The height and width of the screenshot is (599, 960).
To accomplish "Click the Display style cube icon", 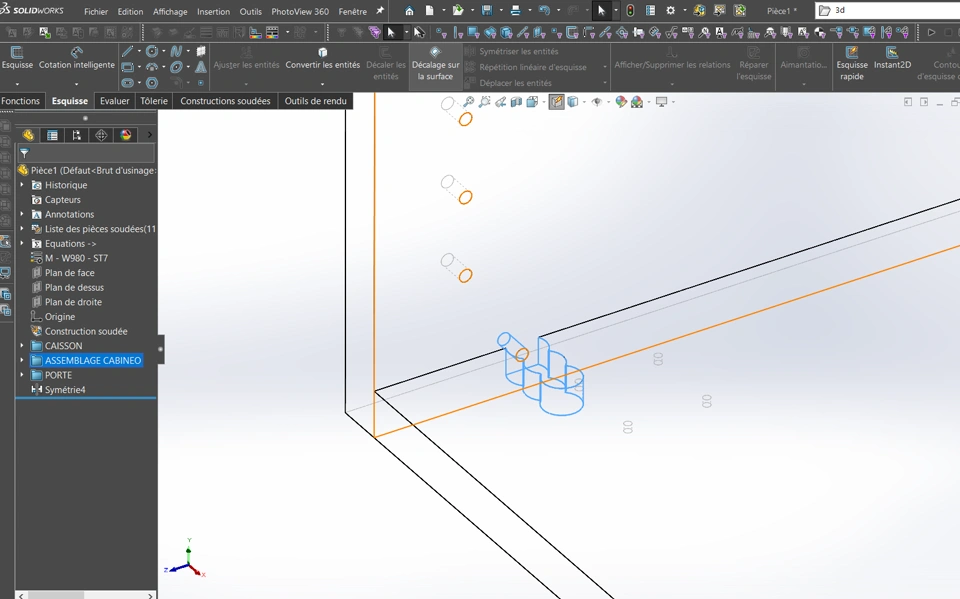I will [x=572, y=102].
